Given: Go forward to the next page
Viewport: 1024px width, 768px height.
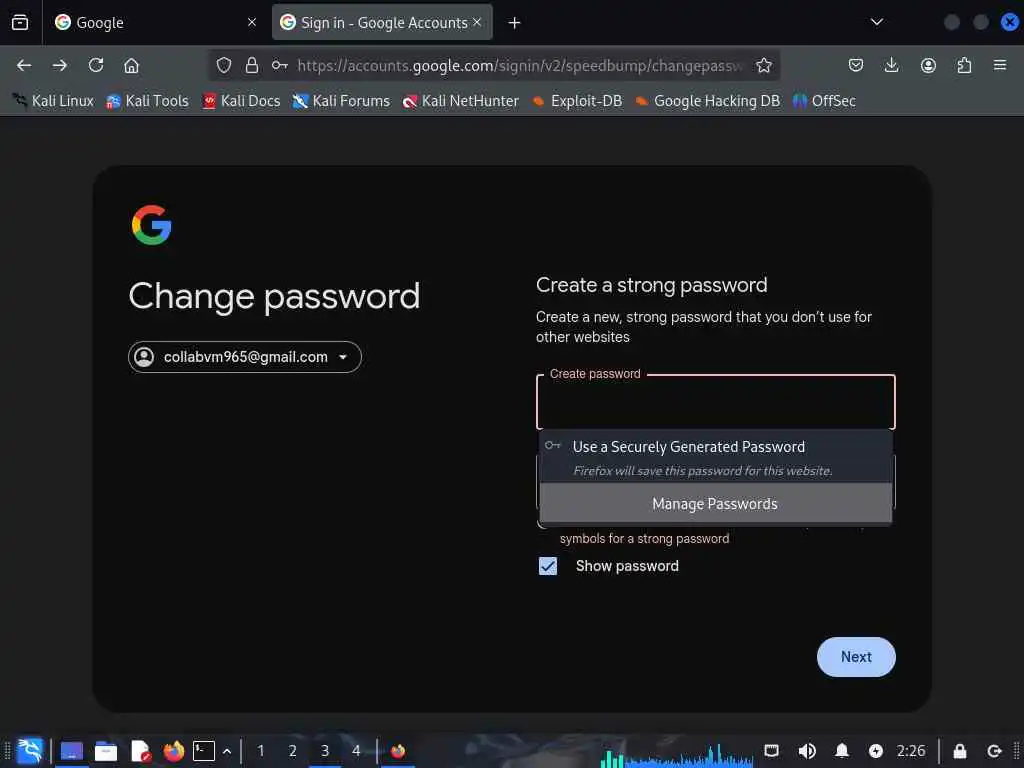Looking at the screenshot, I should tap(59, 65).
